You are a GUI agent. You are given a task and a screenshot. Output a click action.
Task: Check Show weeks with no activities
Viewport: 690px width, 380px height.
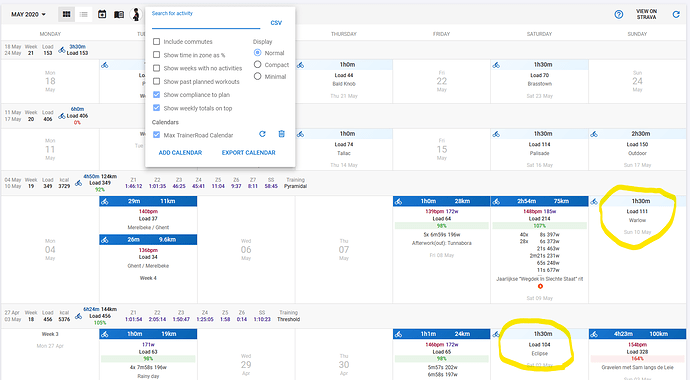(x=156, y=68)
